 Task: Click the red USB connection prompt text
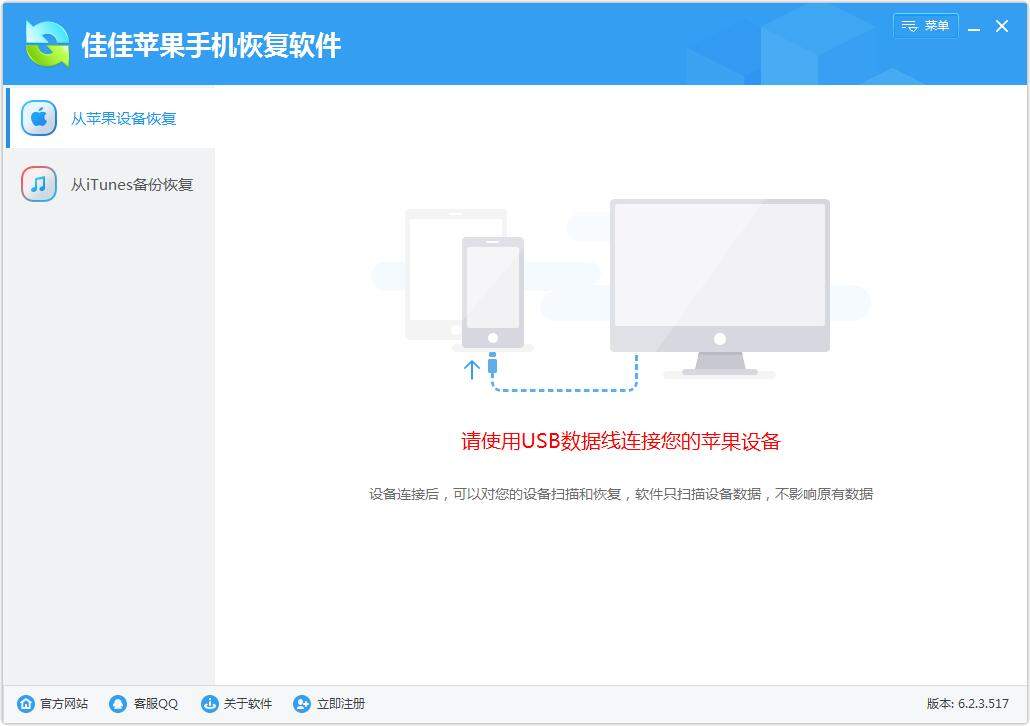(621, 440)
